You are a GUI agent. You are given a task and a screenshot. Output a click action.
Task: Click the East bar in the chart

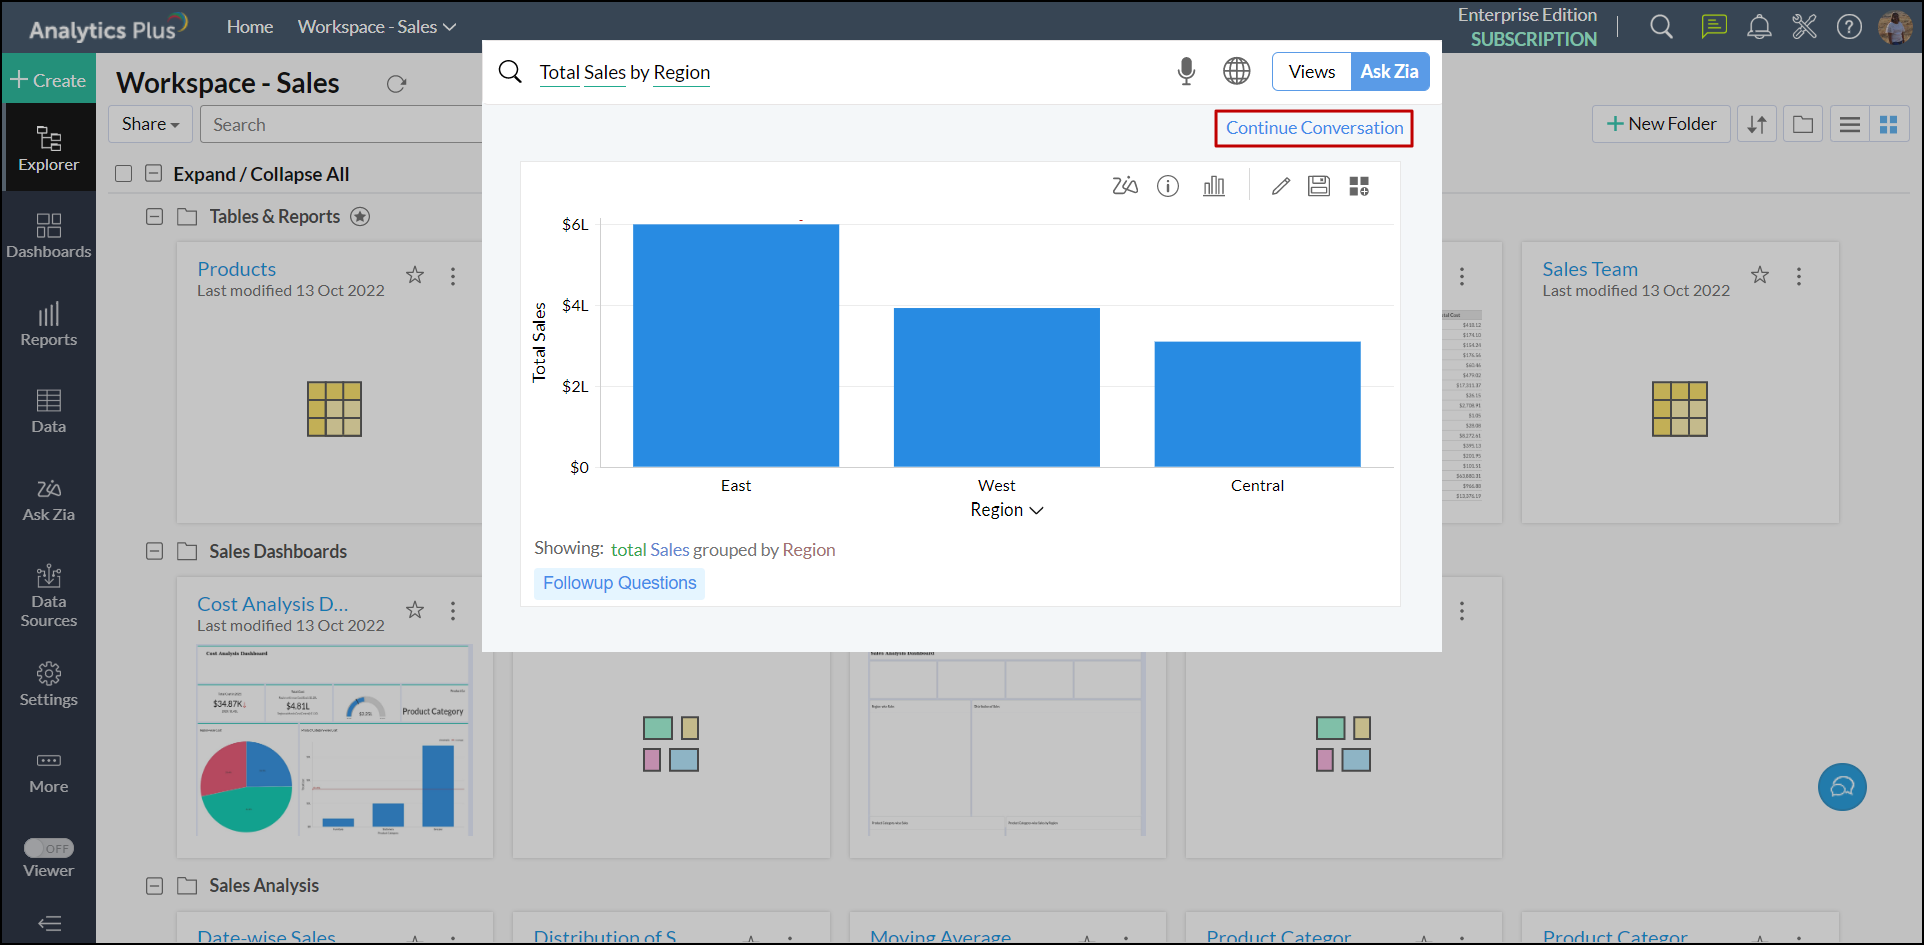coord(736,345)
